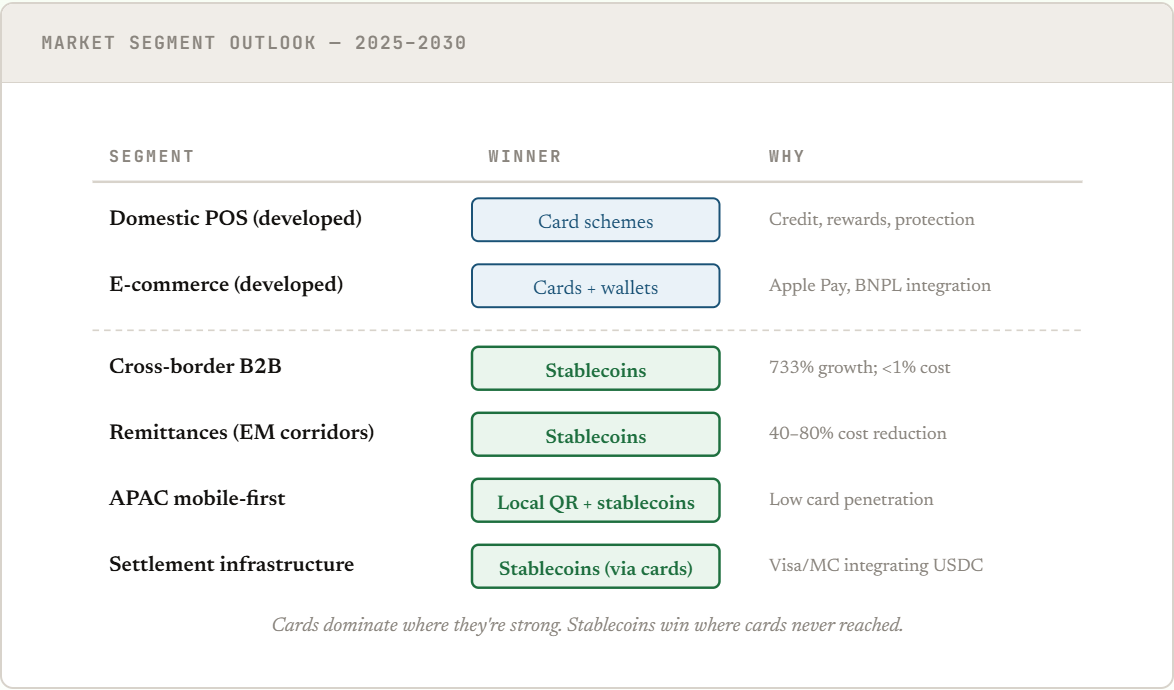Click the Cross-border B2B segment label
This screenshot has height=690, width=1174.
195,366
